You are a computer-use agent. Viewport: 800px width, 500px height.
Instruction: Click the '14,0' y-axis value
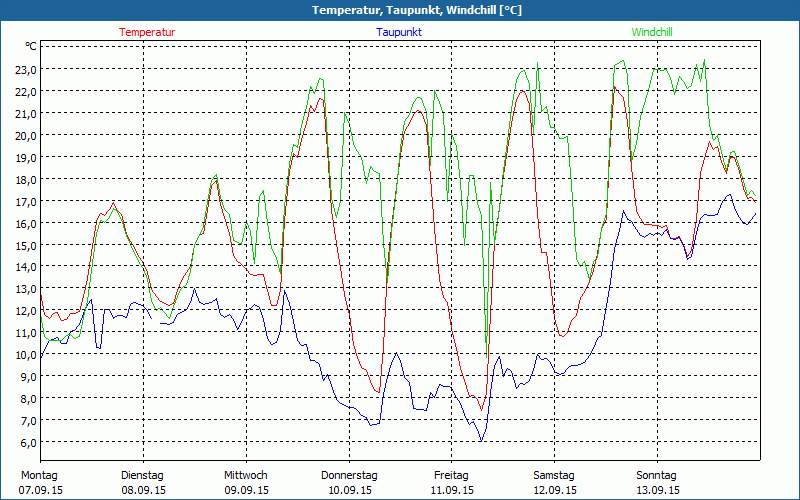point(26,267)
